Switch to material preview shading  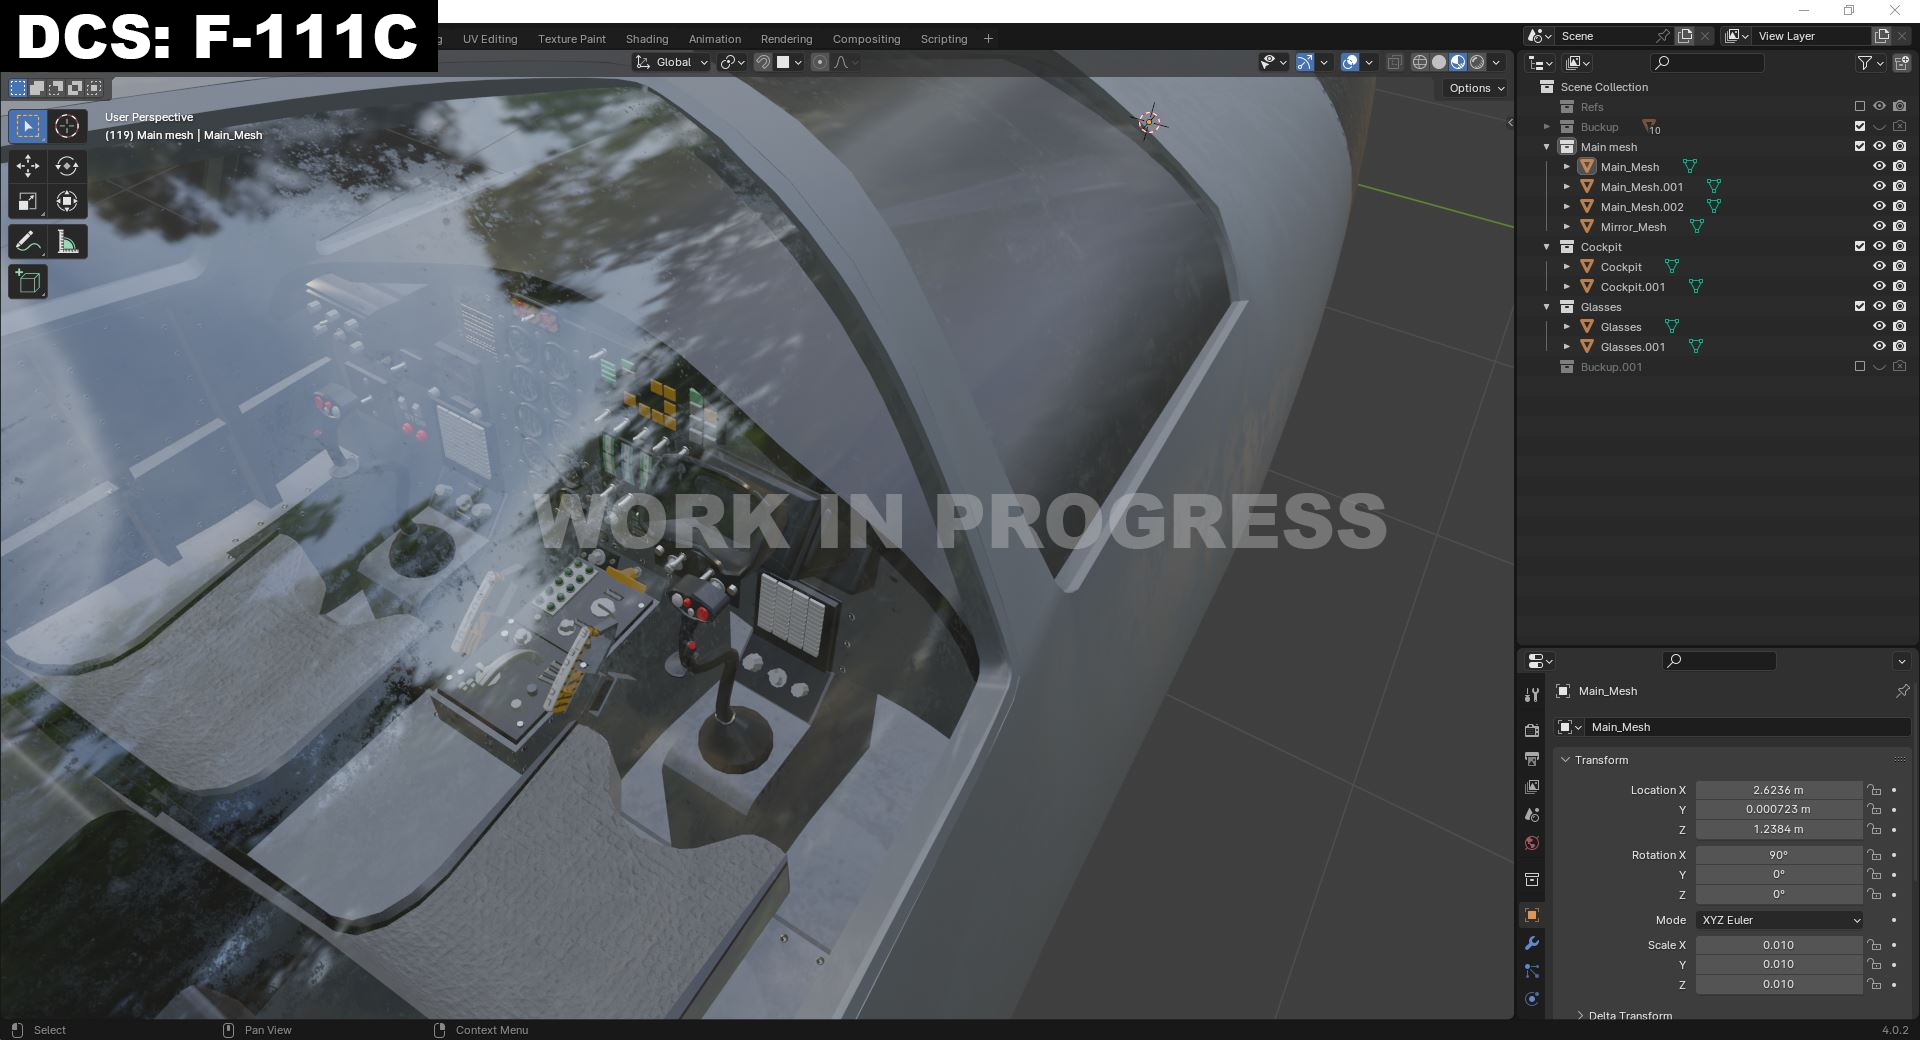click(1458, 62)
